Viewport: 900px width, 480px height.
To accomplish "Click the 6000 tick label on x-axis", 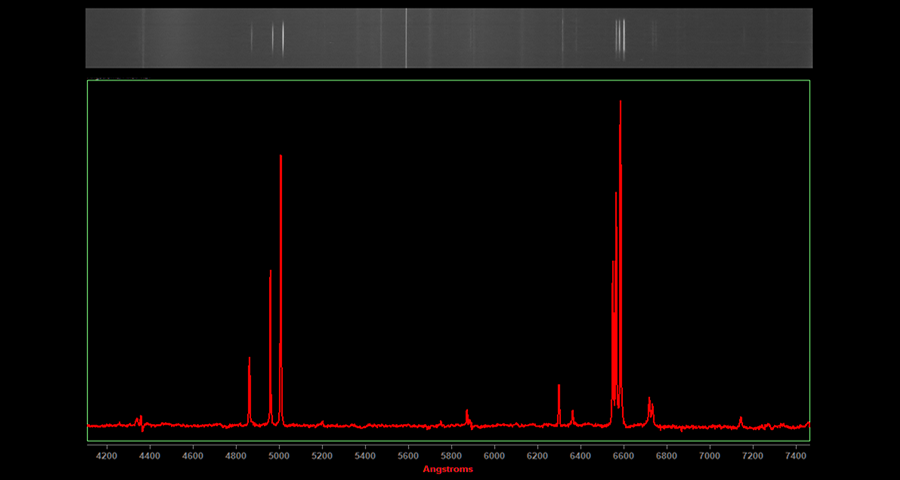I will click(x=494, y=455).
